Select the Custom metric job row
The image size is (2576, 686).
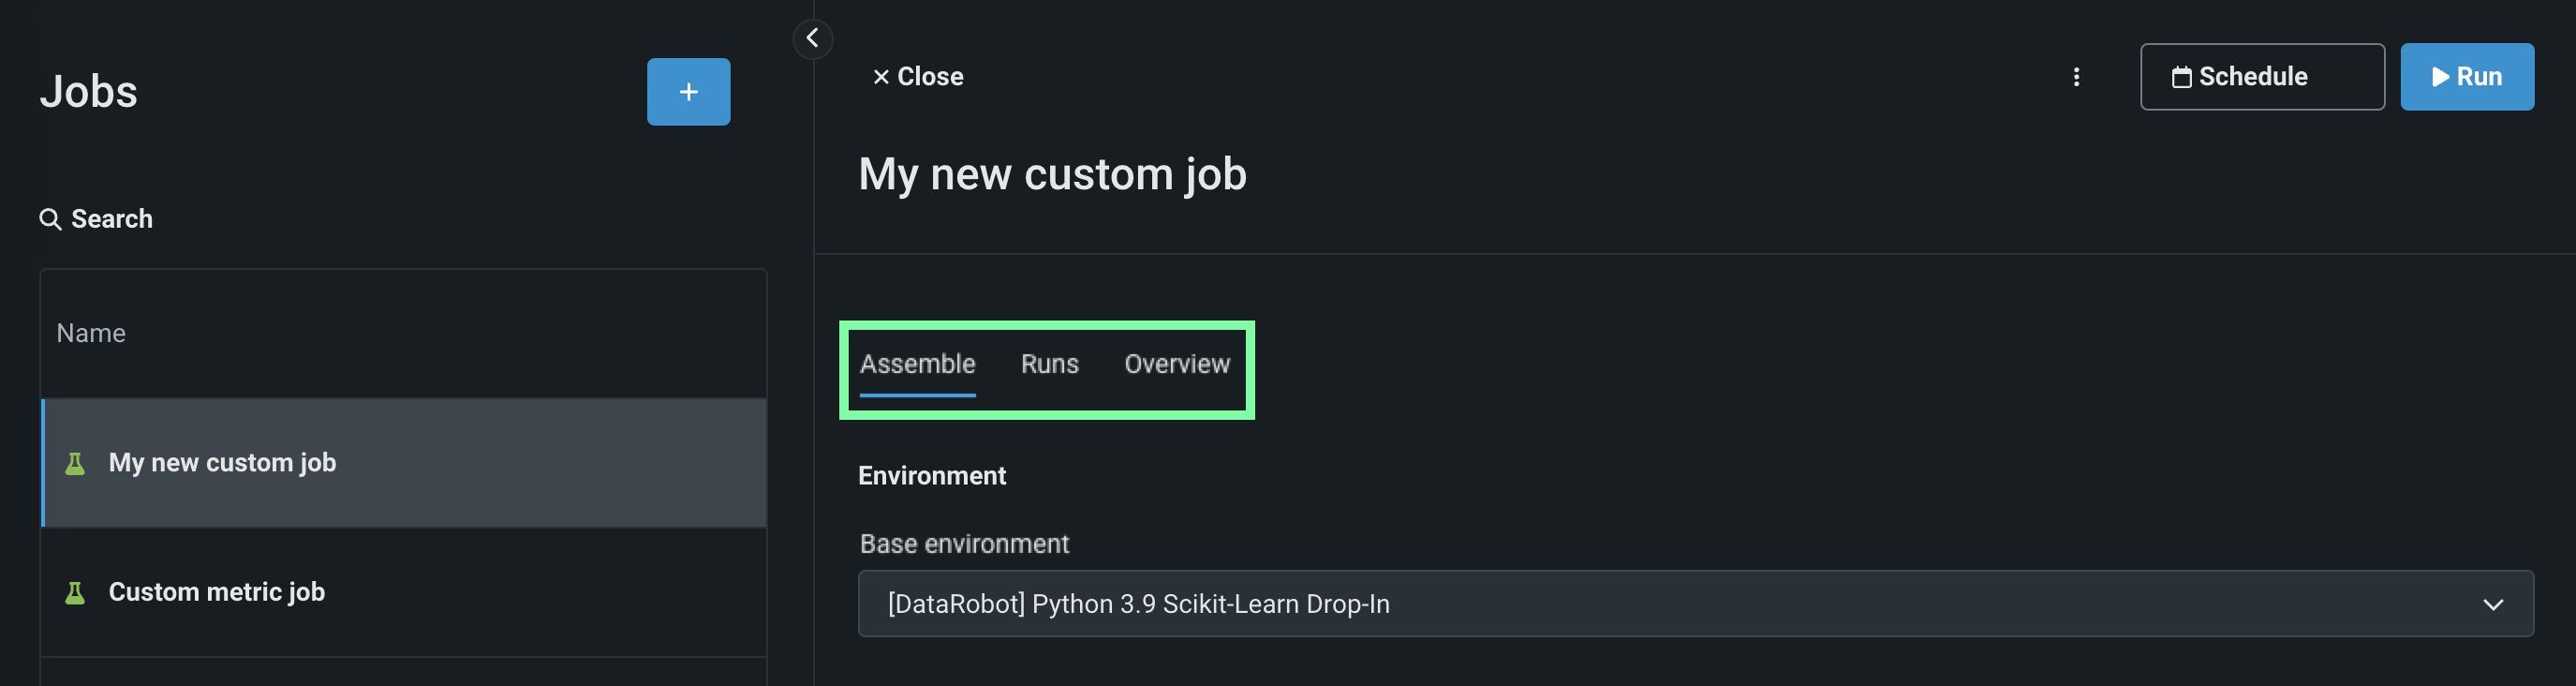(216, 592)
